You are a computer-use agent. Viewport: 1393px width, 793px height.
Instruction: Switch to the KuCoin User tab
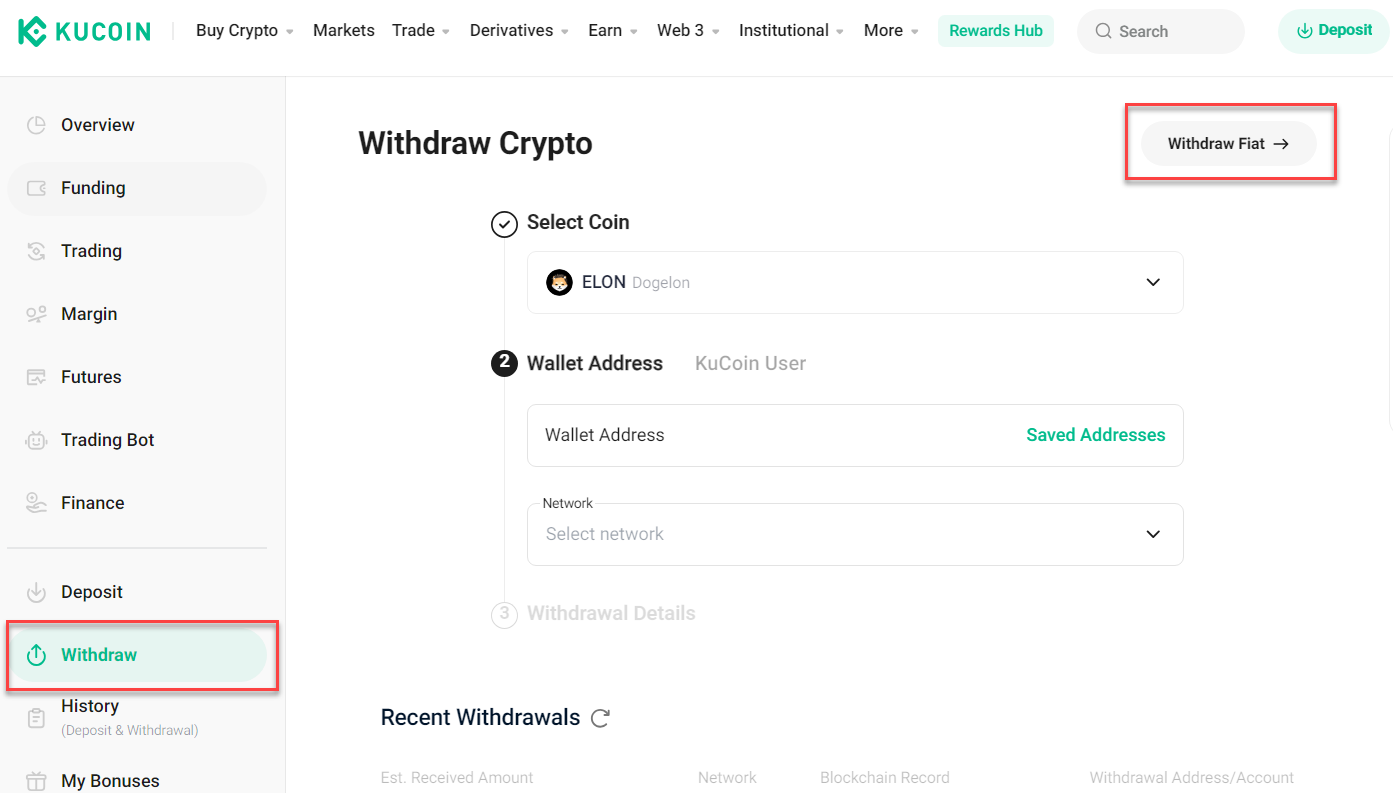coord(750,364)
